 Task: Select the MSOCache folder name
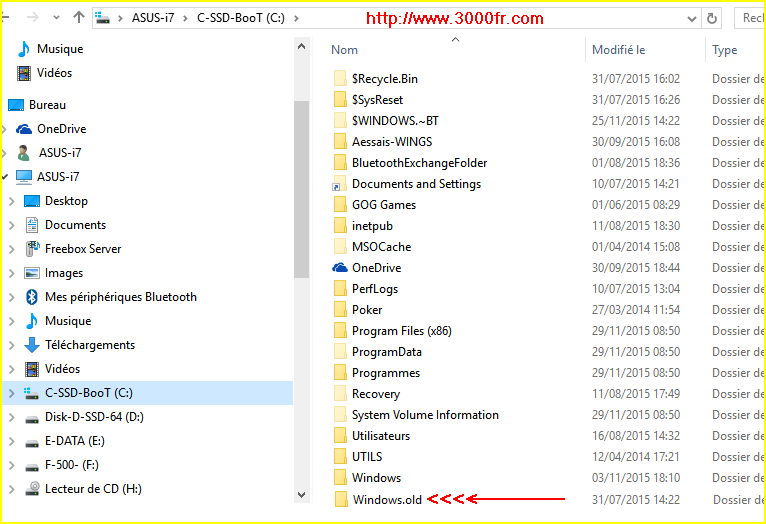pyautogui.click(x=382, y=247)
